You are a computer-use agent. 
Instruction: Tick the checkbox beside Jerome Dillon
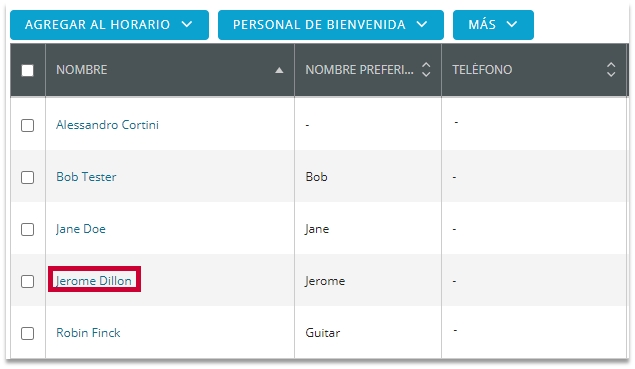pos(28,282)
